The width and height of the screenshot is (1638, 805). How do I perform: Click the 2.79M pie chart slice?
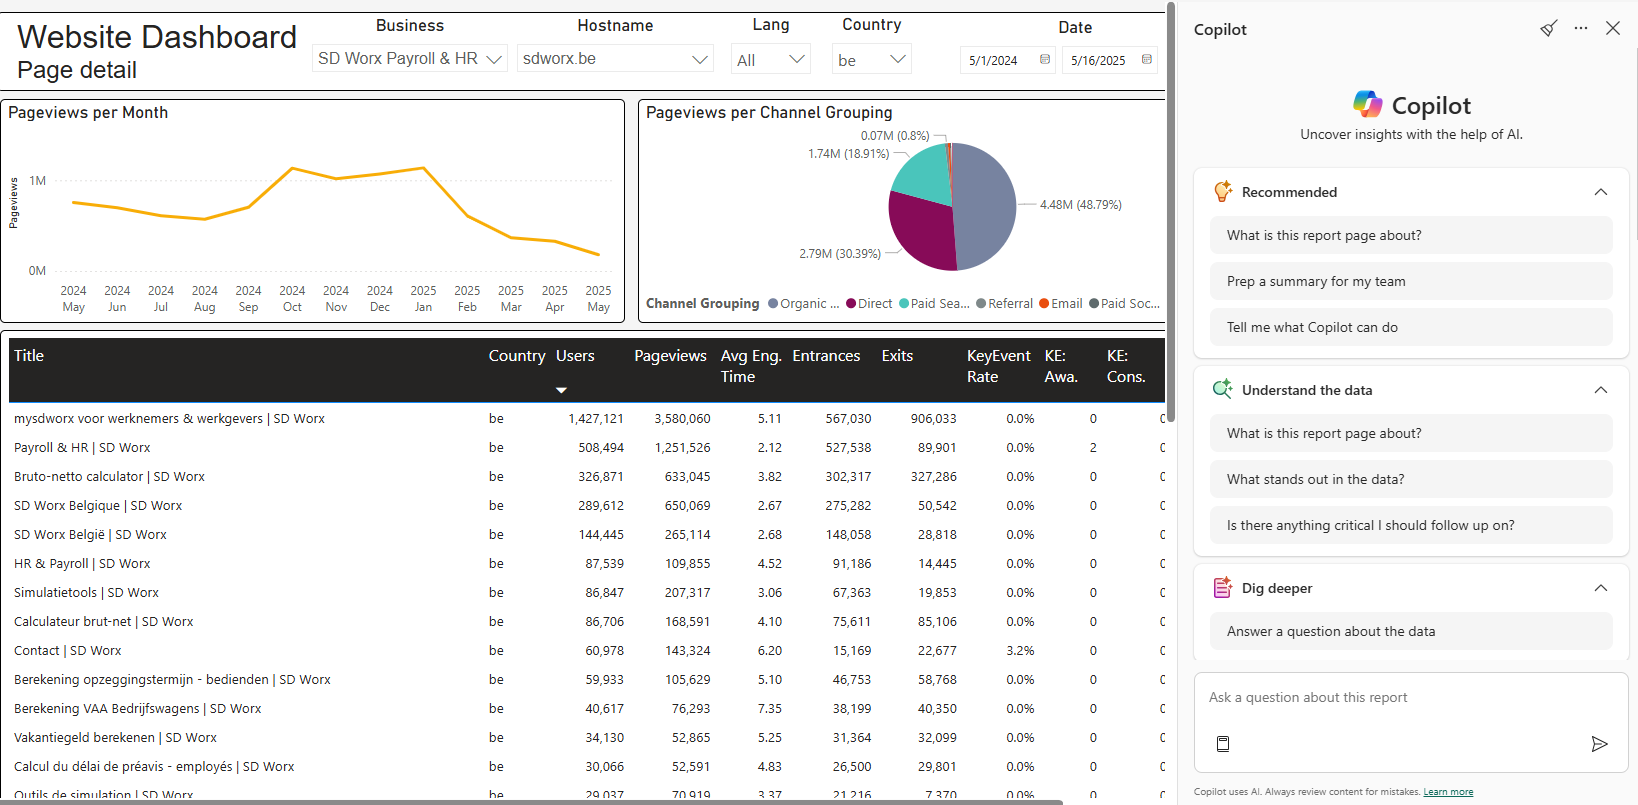(920, 232)
